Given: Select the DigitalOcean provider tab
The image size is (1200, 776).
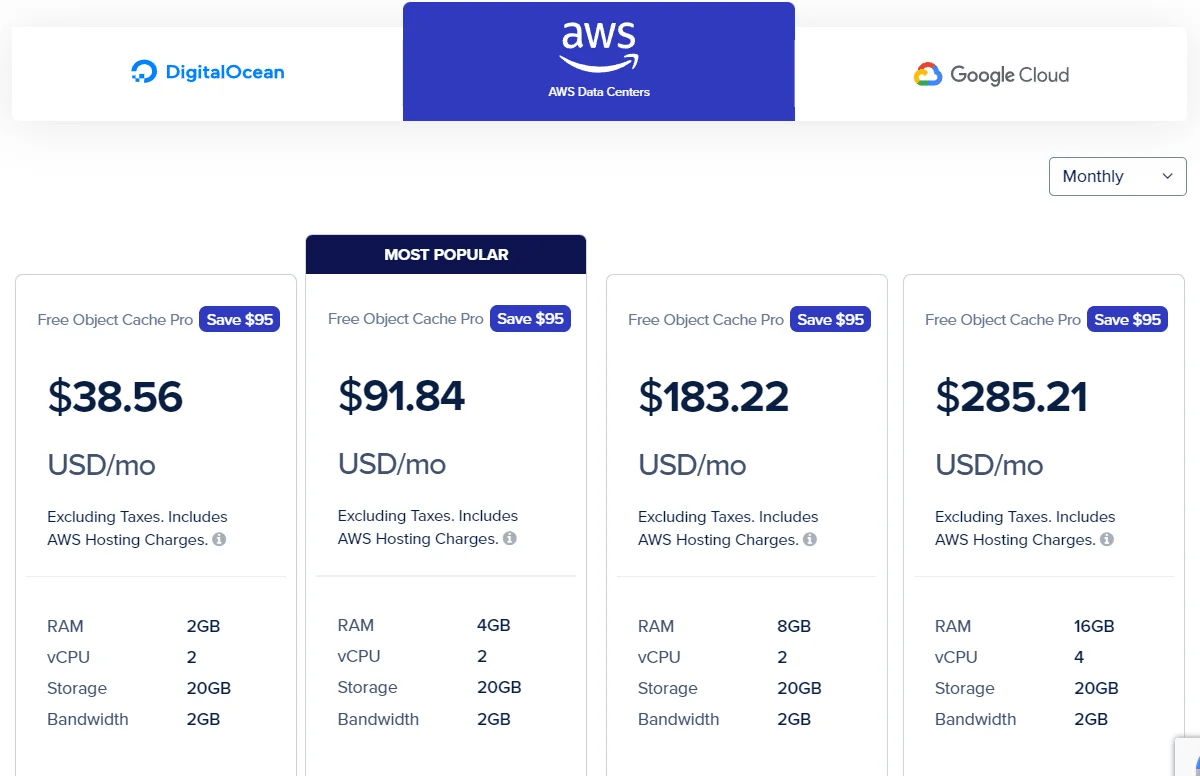Looking at the screenshot, I should [208, 73].
